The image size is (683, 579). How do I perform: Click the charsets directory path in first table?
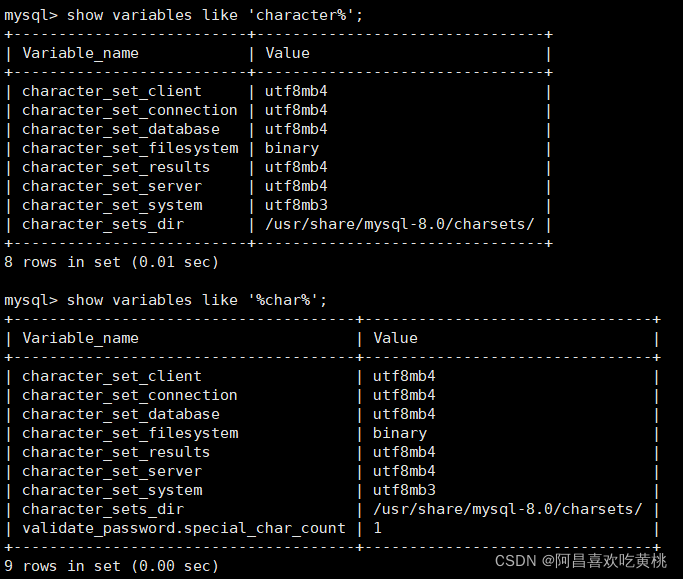399,224
